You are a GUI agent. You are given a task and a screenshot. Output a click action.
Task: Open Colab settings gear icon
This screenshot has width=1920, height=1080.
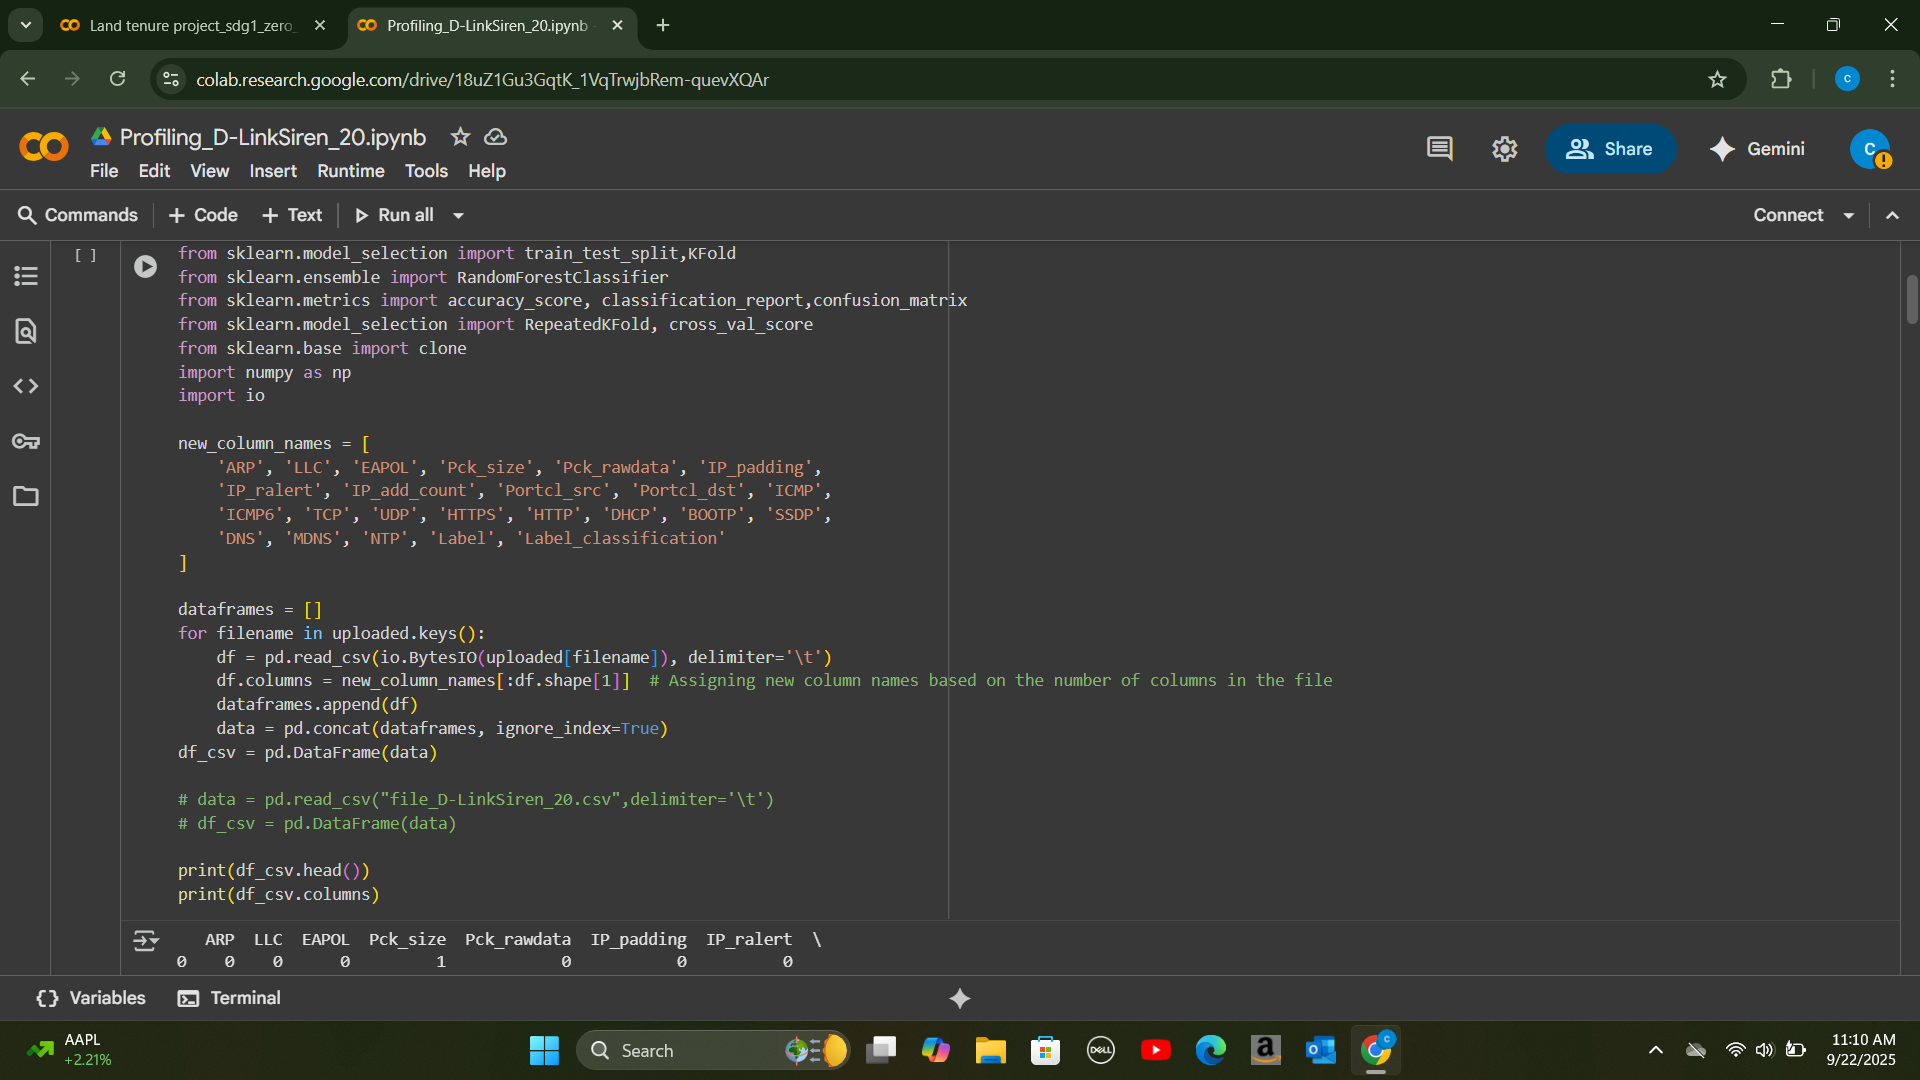(1504, 149)
